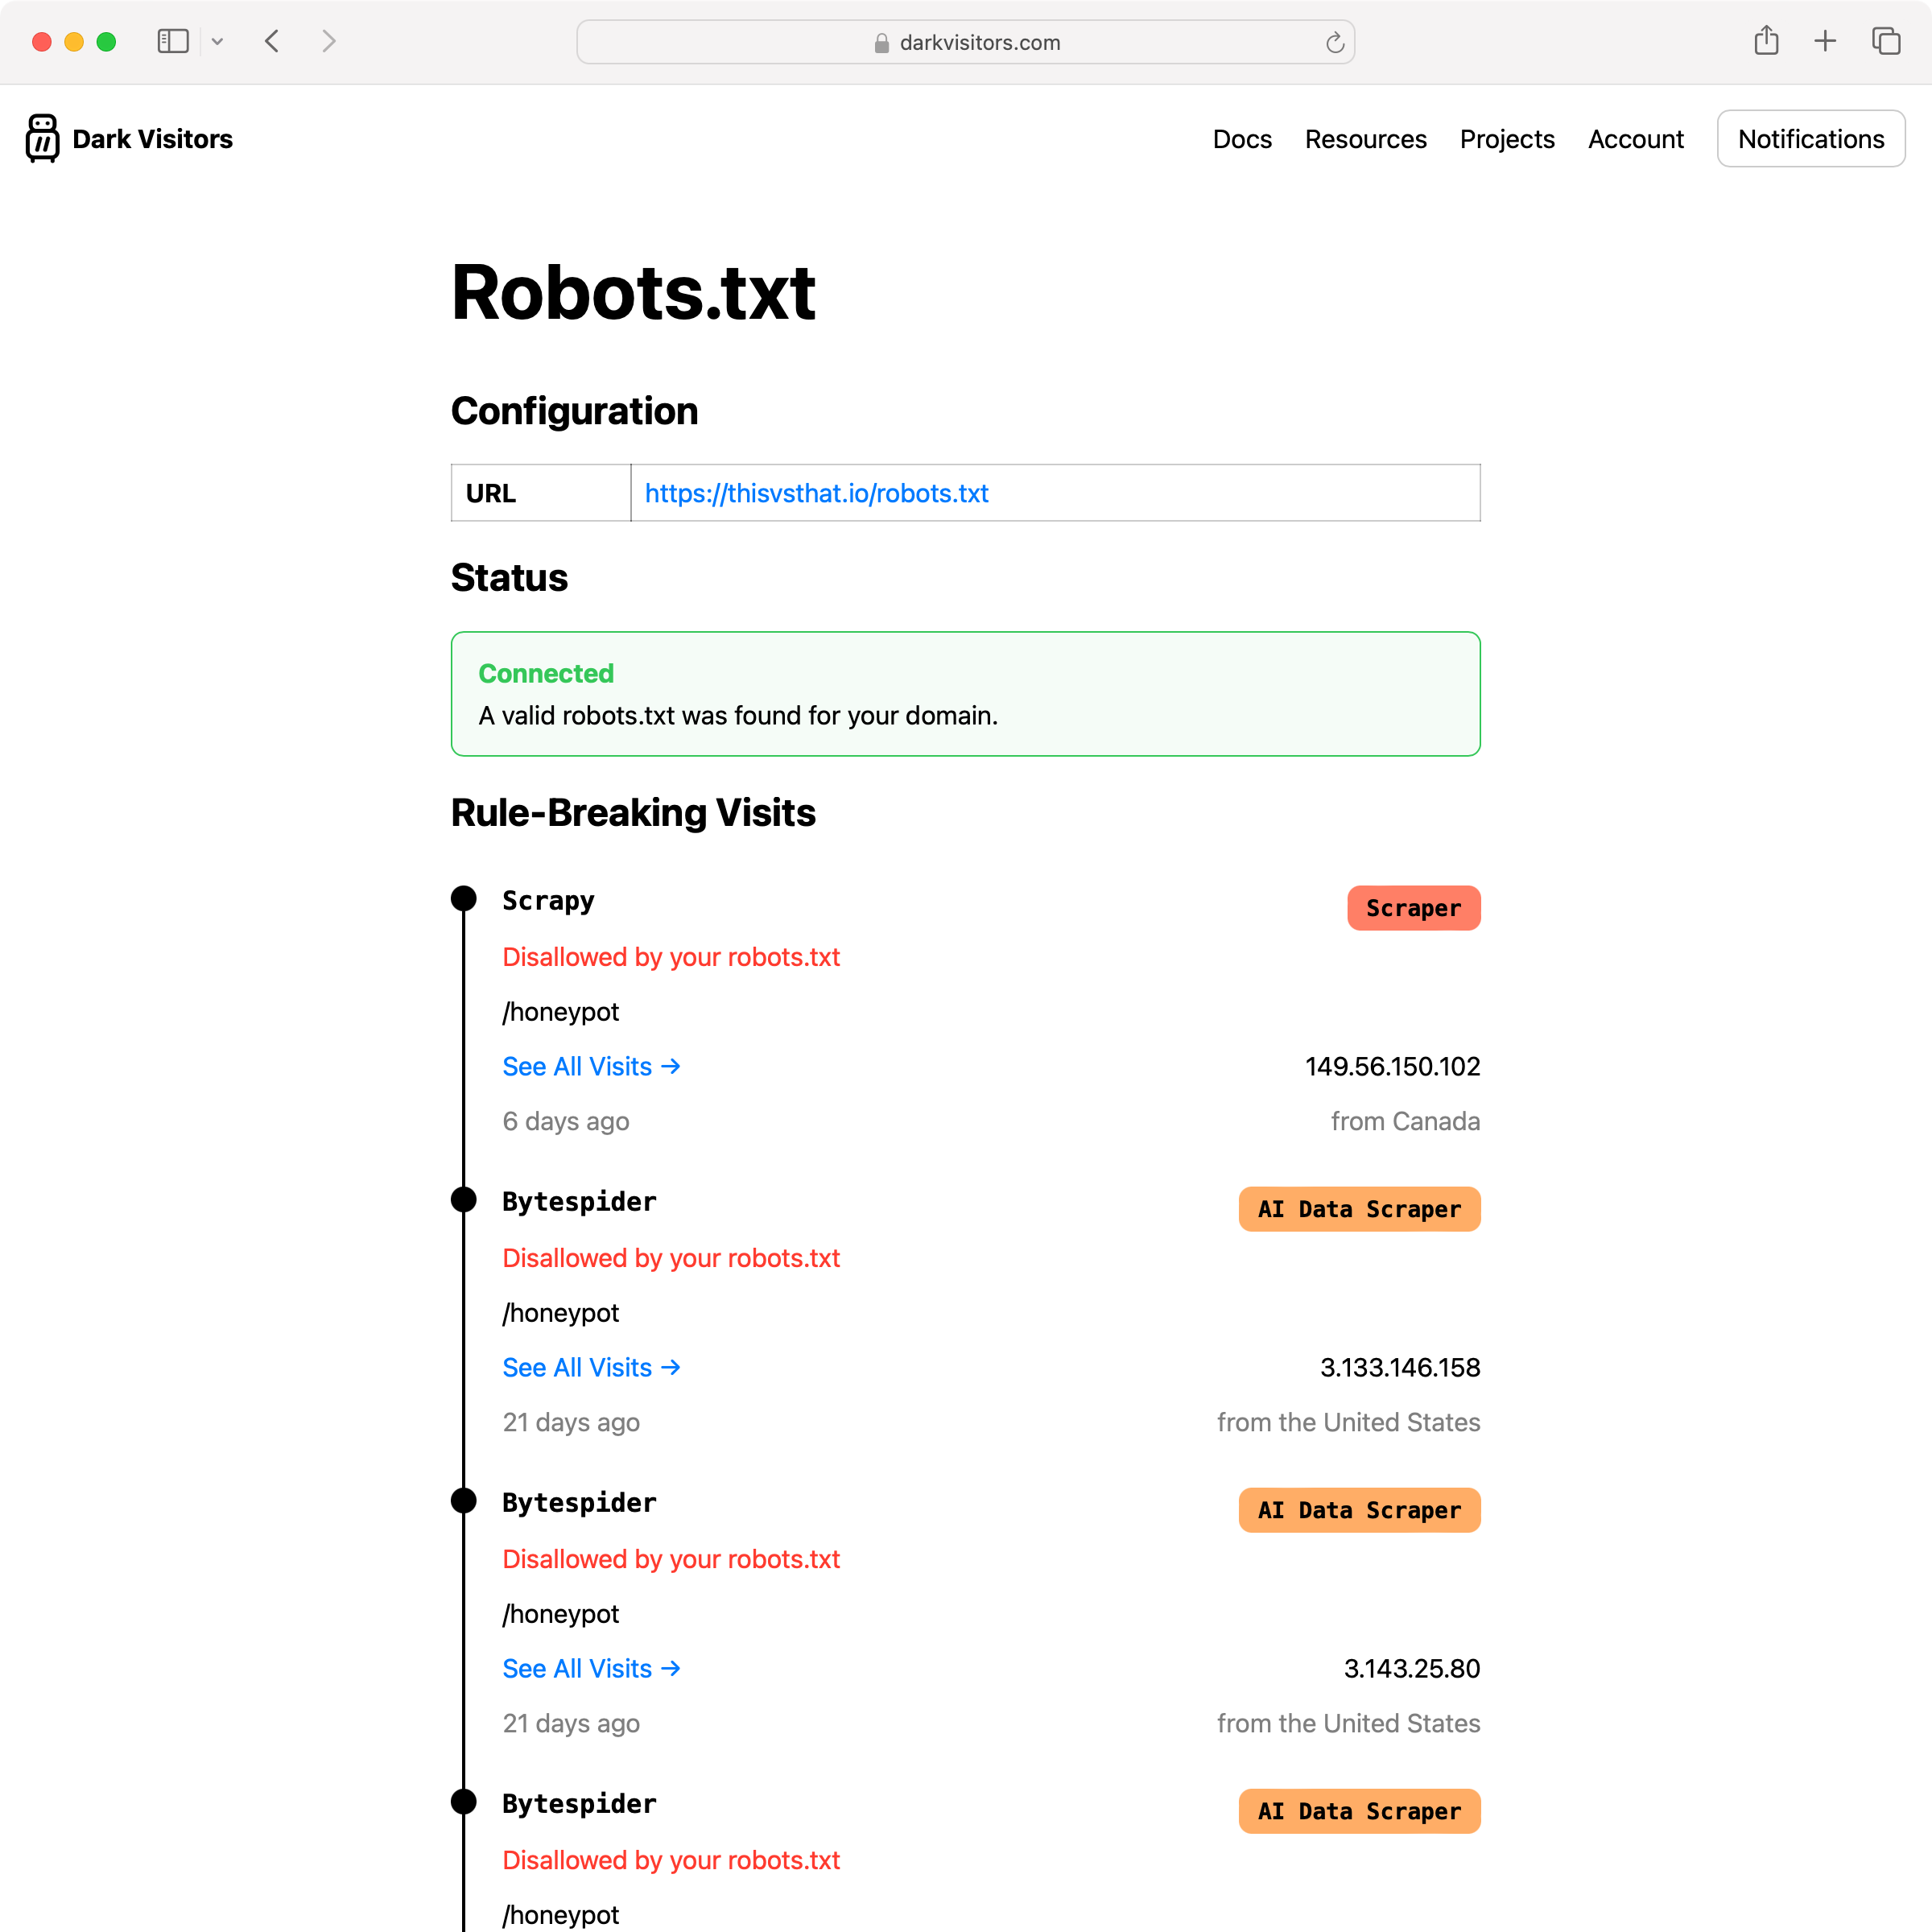Click the green maximize window button
Viewport: 1932px width, 1932px height.
pos(106,42)
